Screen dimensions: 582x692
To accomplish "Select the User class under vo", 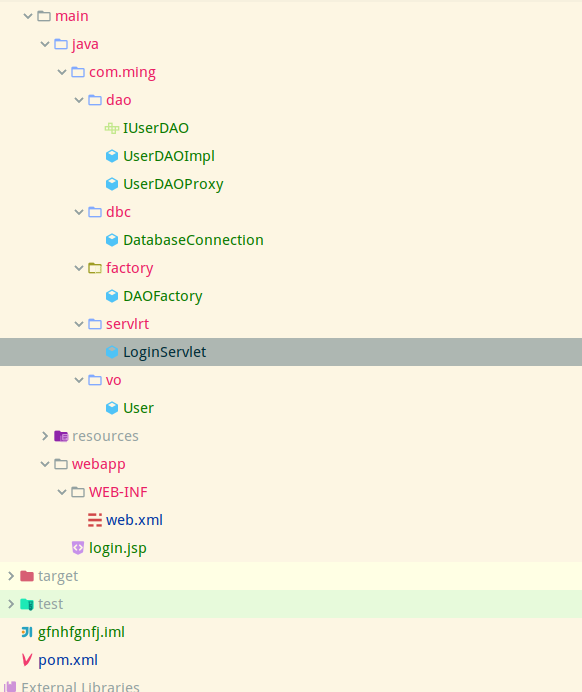I will tap(138, 408).
